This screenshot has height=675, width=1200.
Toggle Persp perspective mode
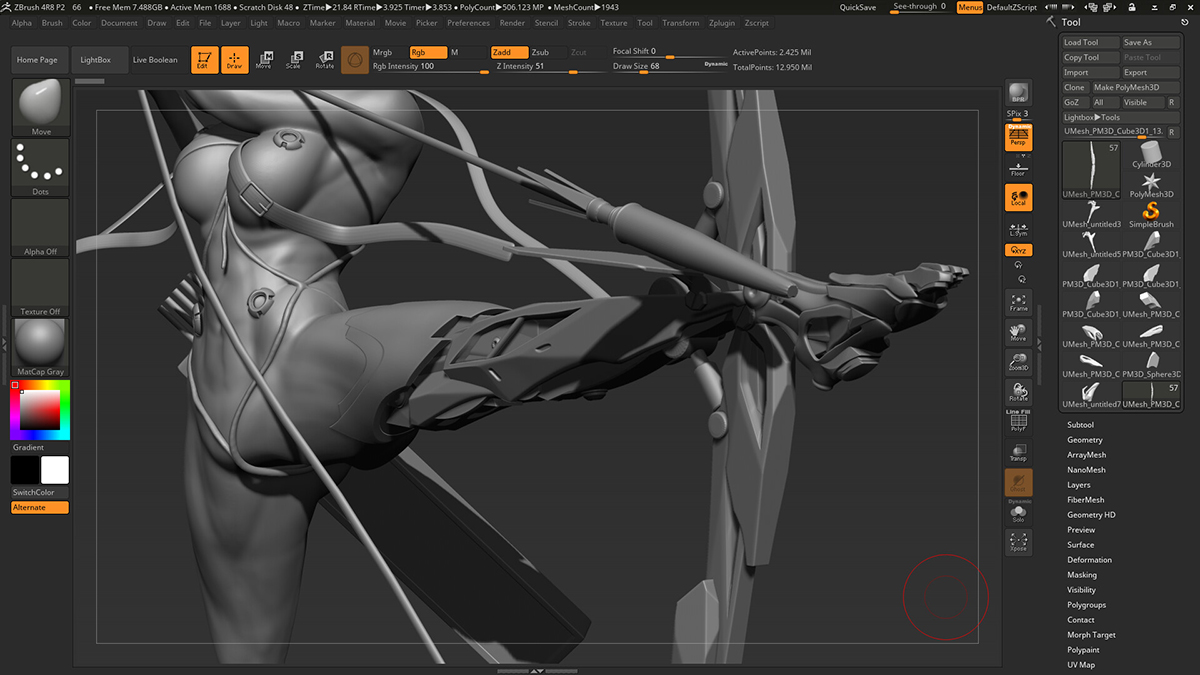tap(1018, 137)
